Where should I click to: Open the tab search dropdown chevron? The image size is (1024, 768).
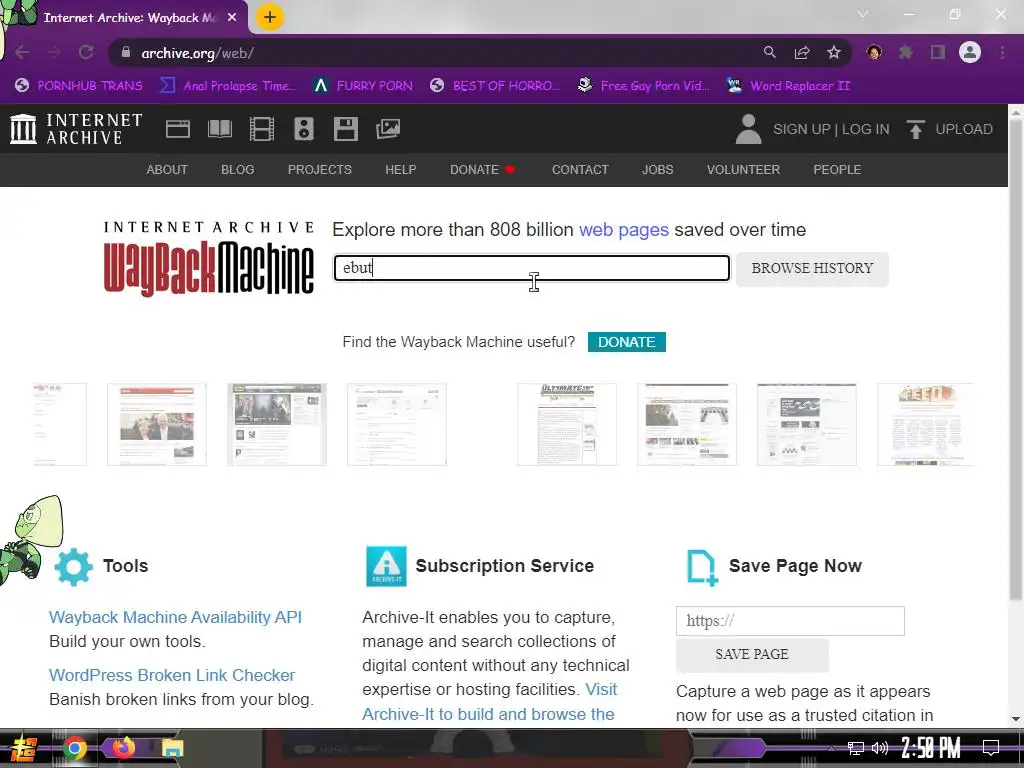click(x=863, y=14)
